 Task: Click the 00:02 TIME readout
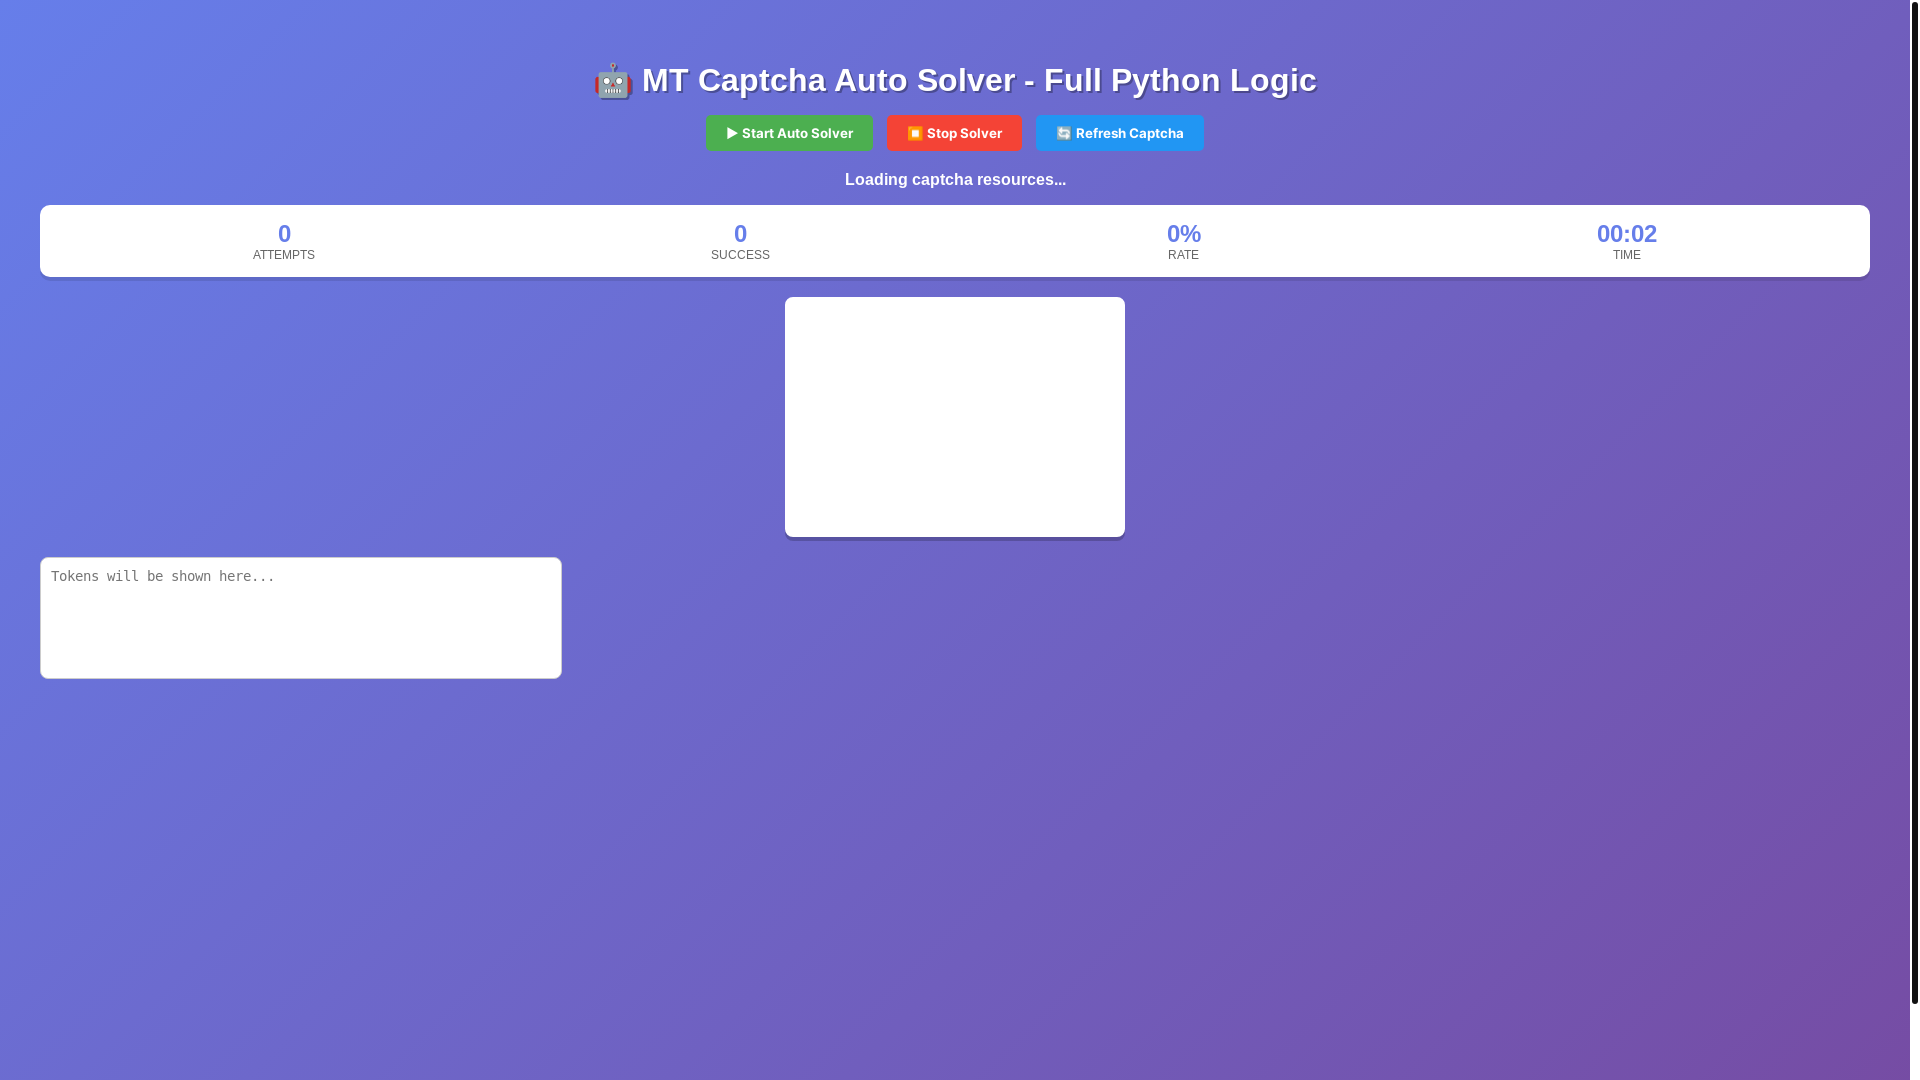pyautogui.click(x=1626, y=233)
